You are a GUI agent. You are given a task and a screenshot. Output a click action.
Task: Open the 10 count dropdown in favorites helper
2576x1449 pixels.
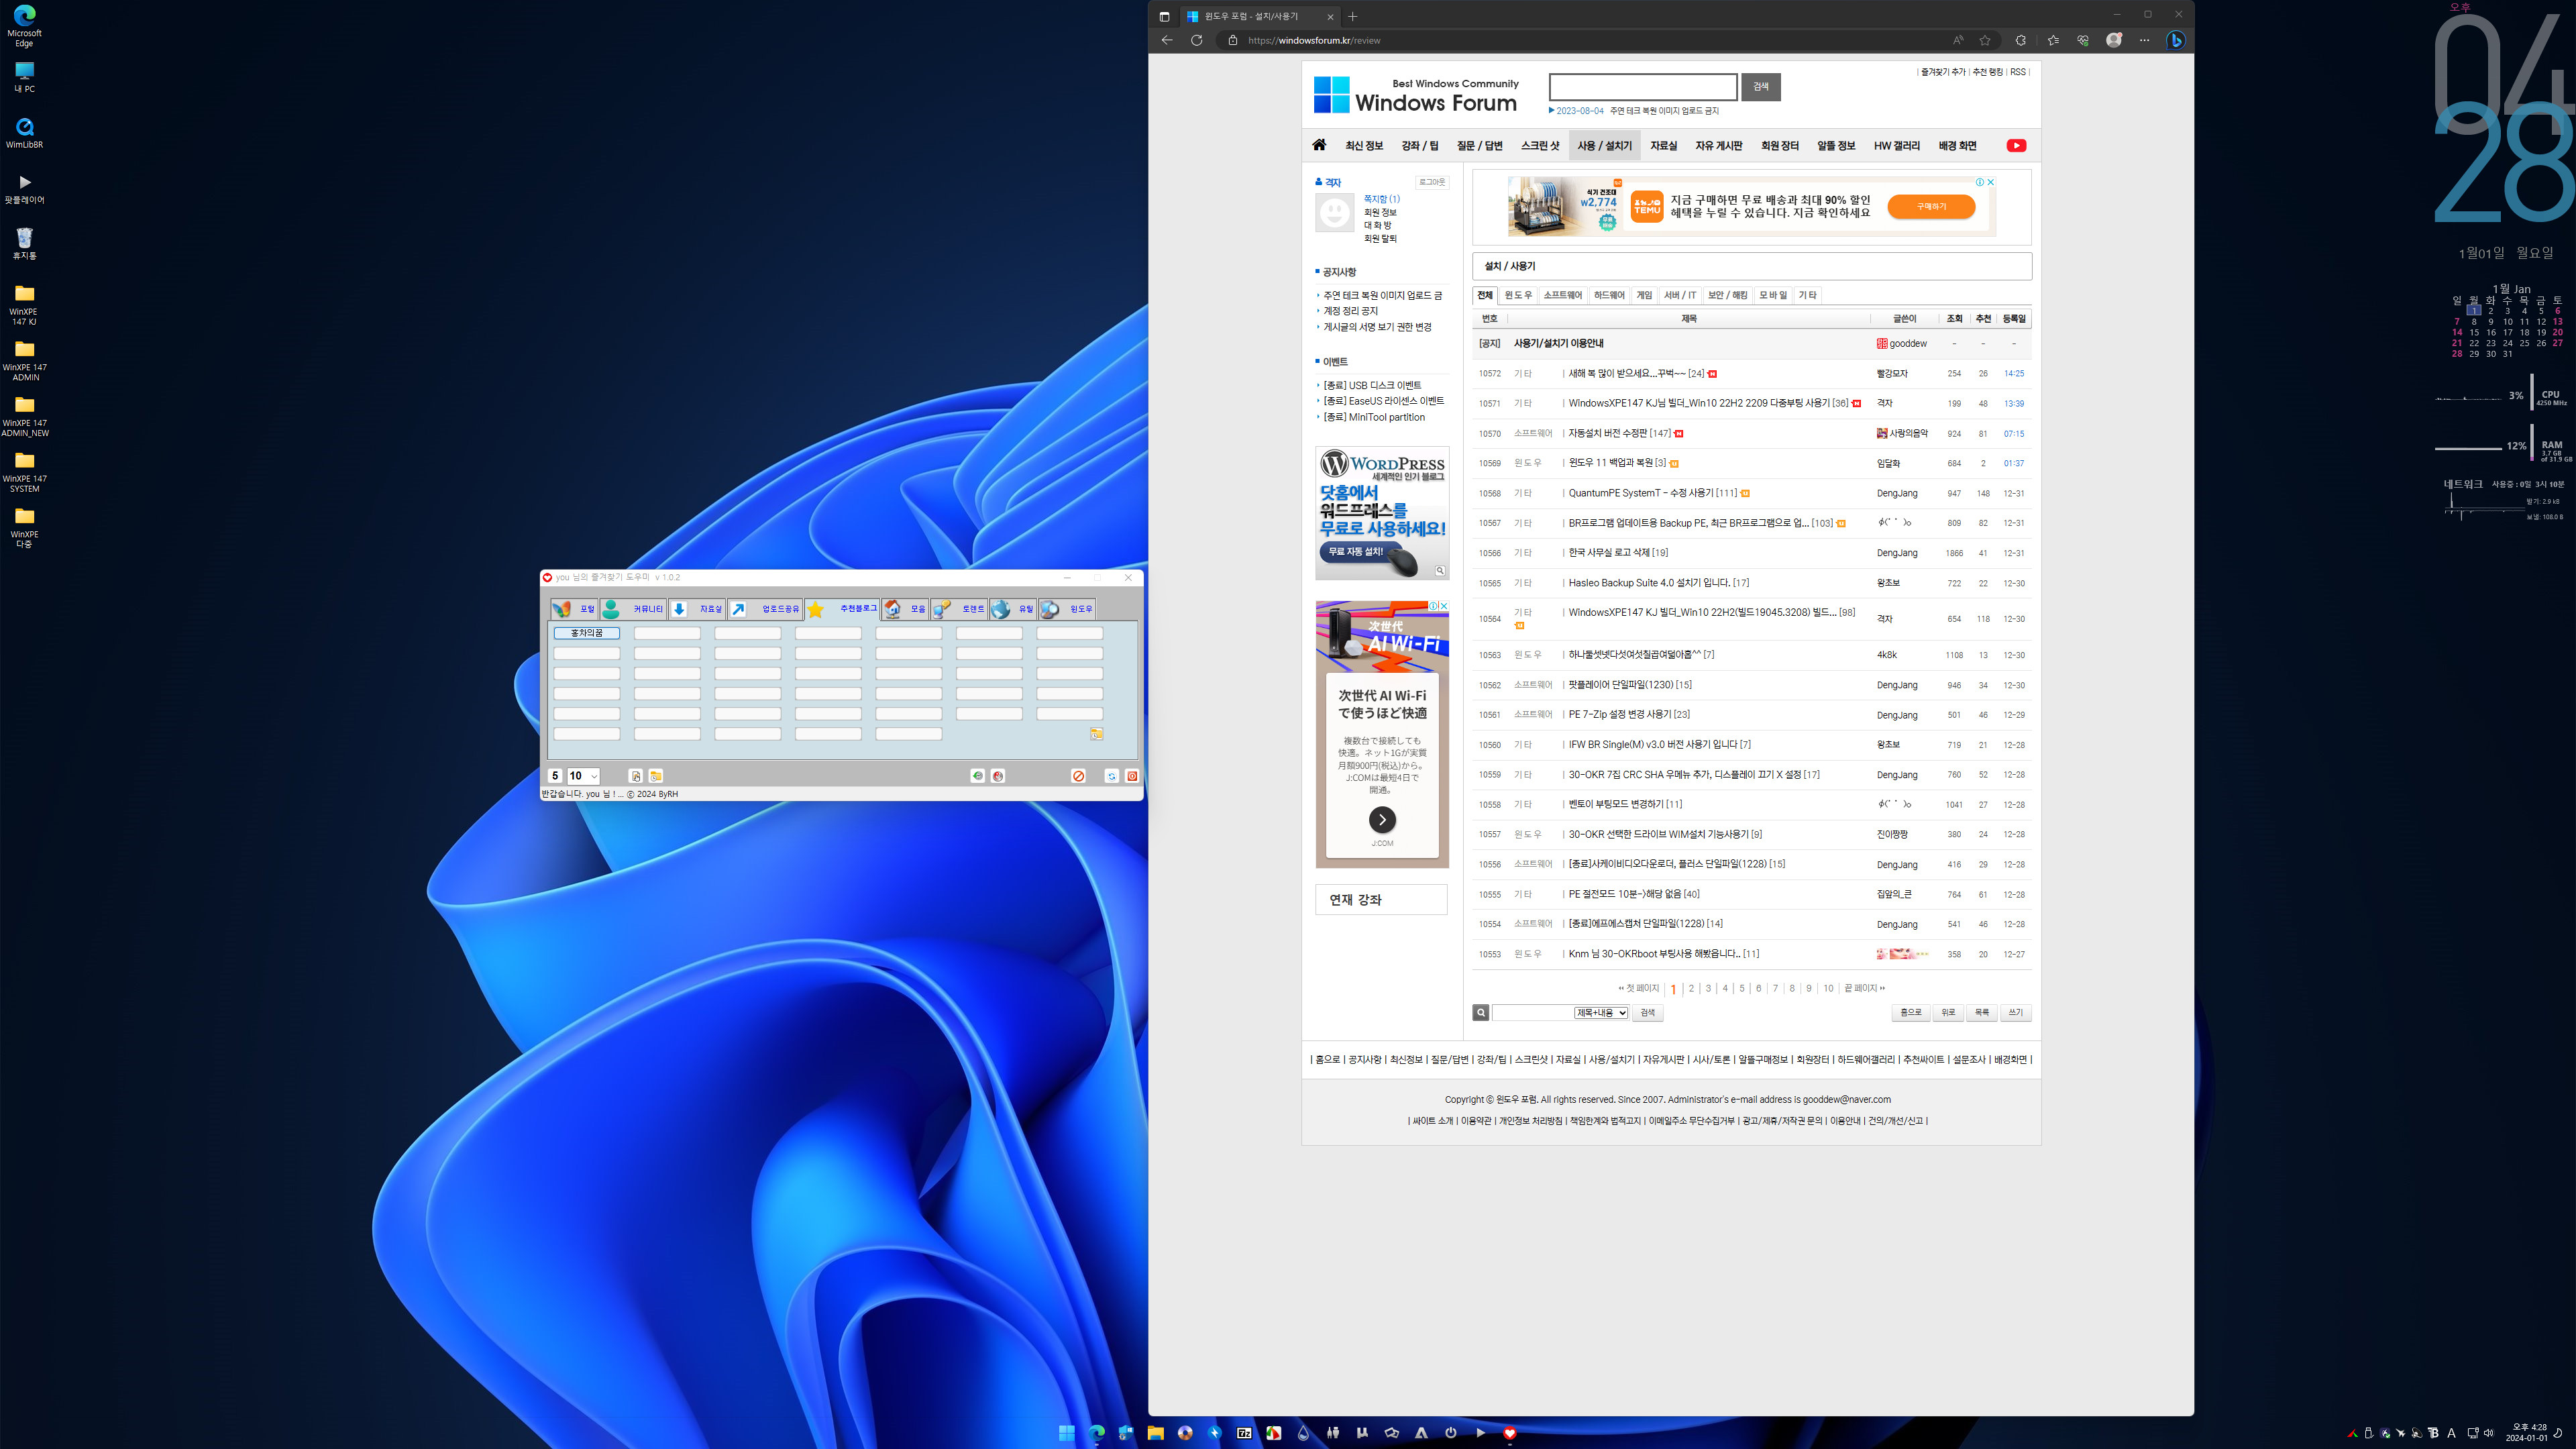click(x=583, y=776)
